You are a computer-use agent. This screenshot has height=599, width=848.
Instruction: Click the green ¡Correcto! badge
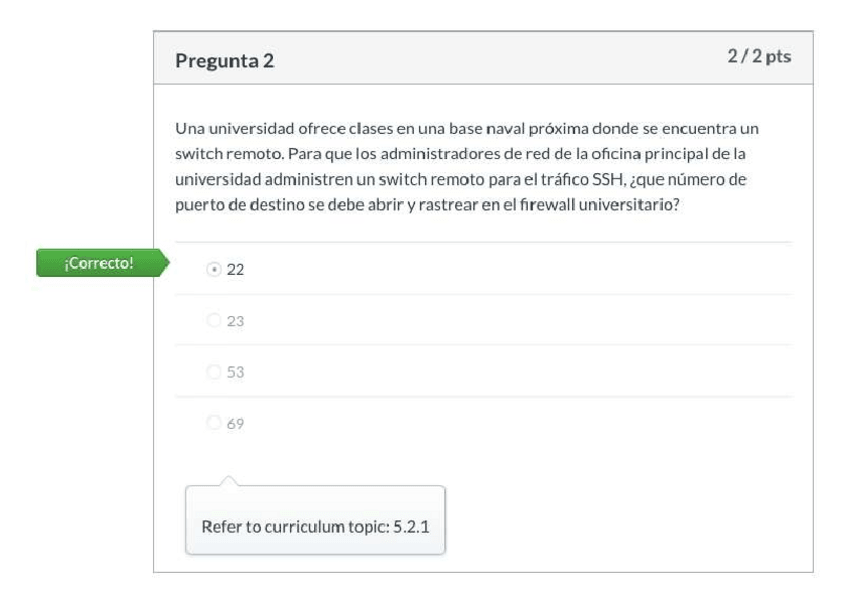pos(98,264)
